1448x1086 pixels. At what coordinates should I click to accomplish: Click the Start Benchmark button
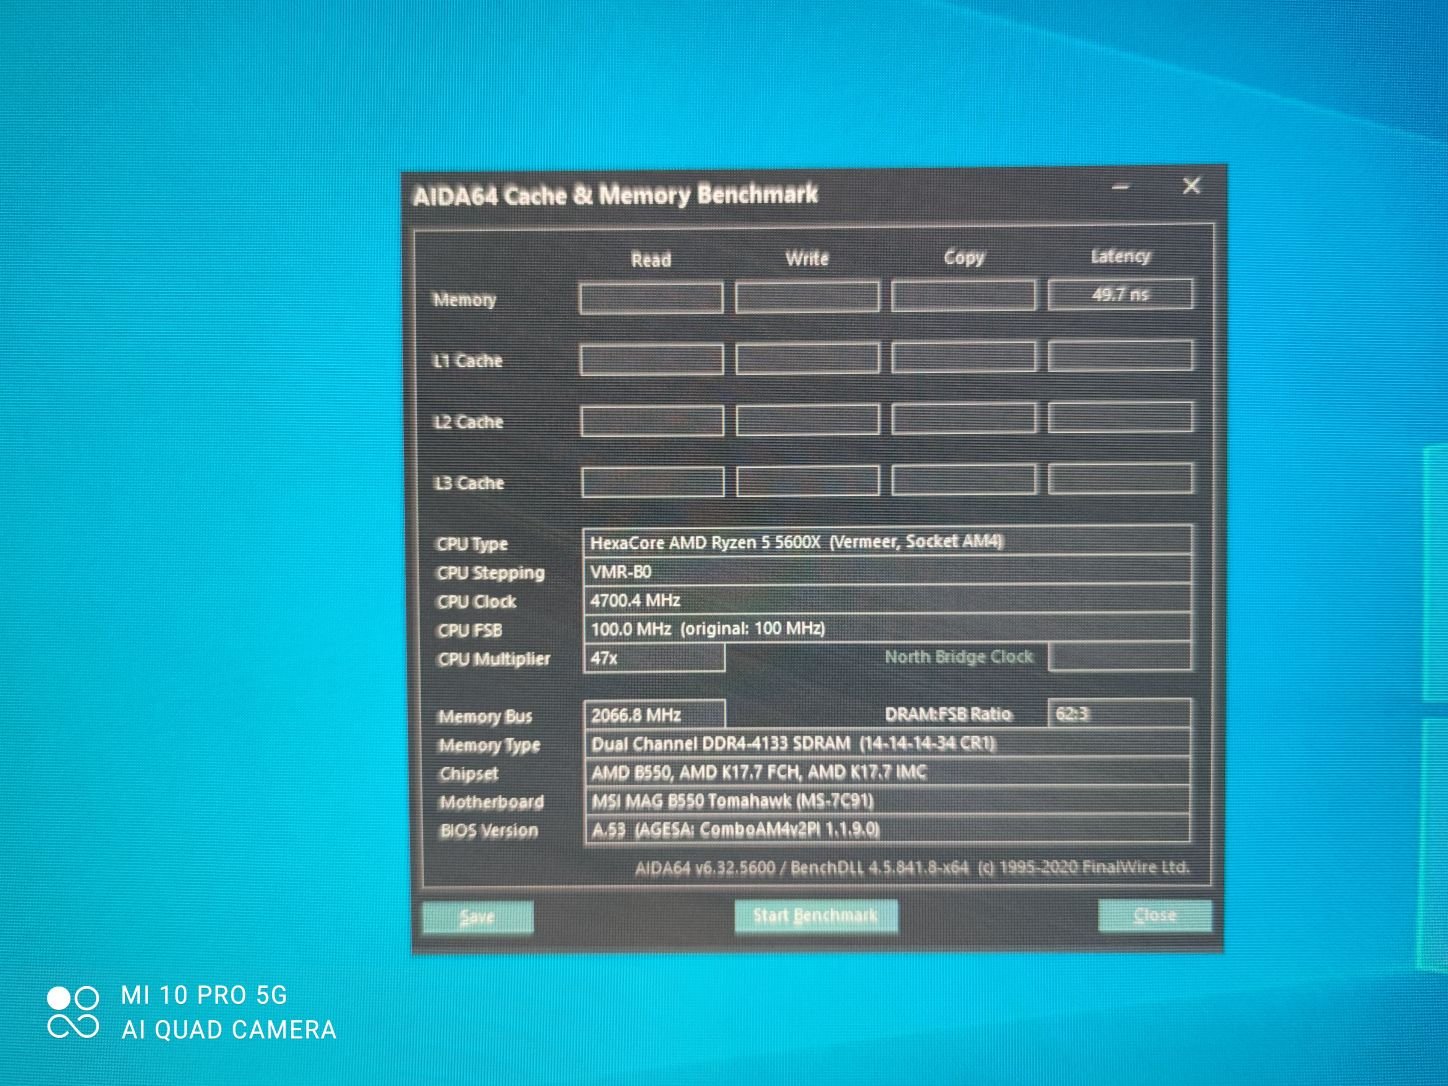[815, 916]
